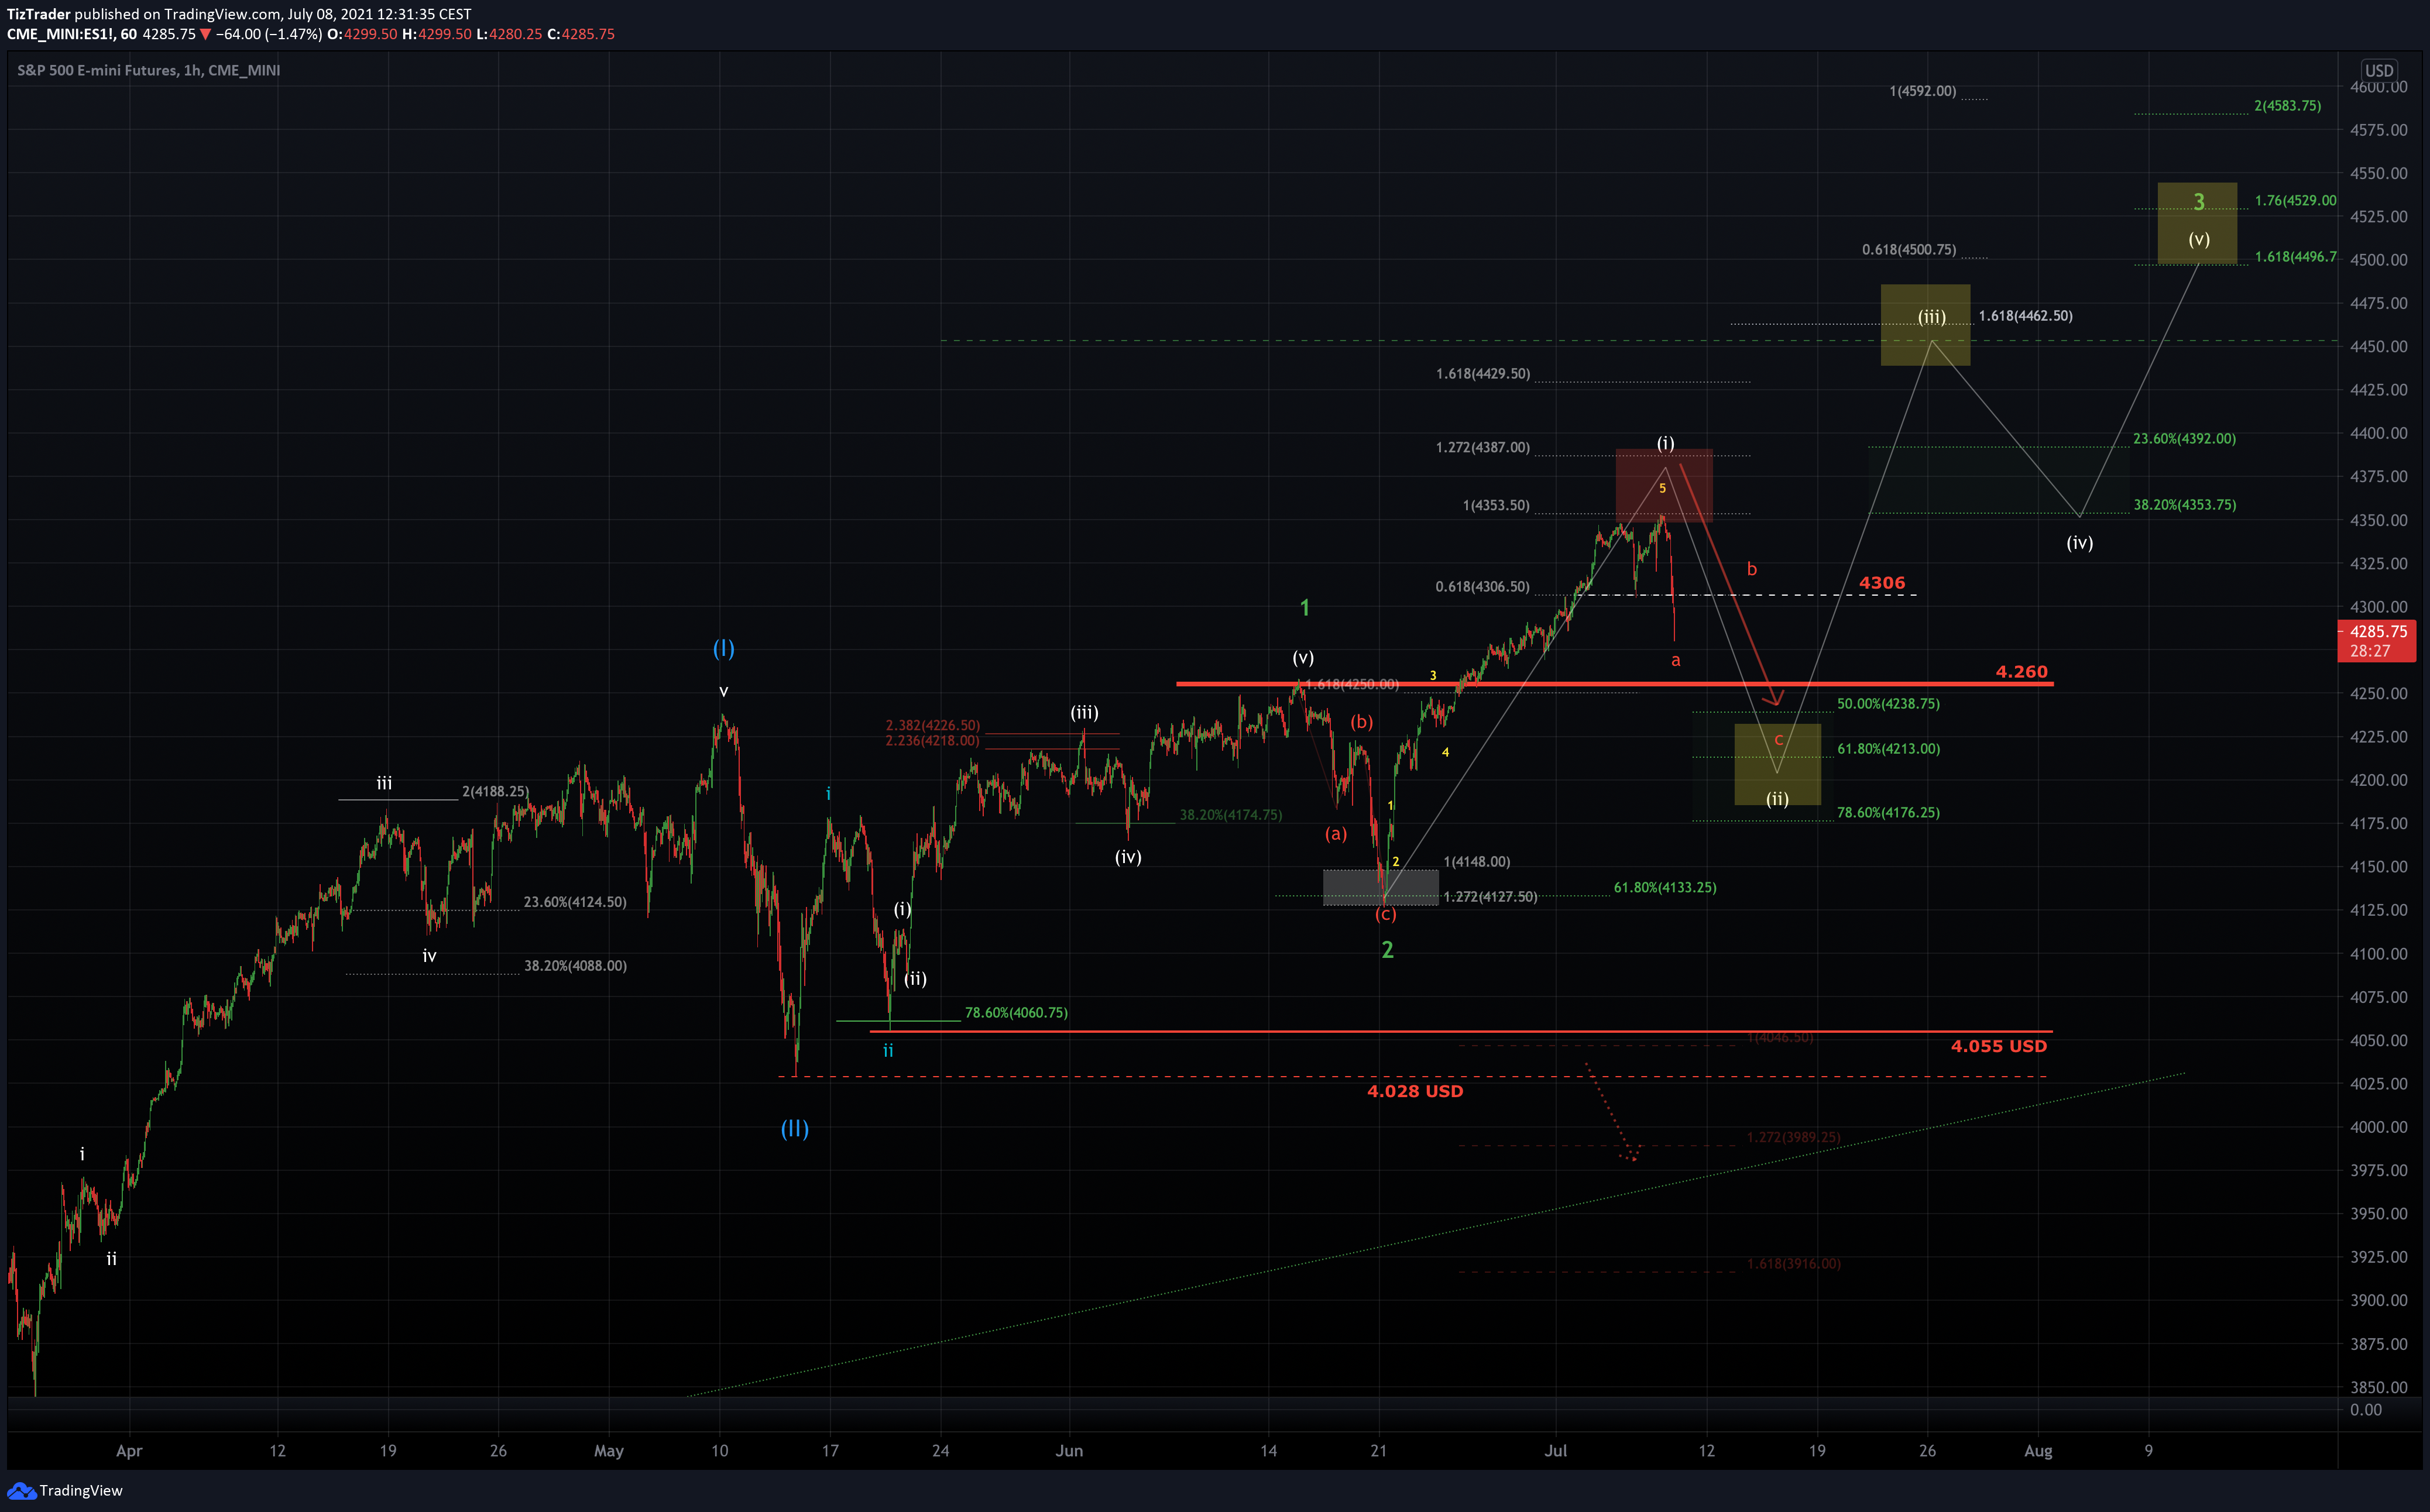Click the '1.272(3989.25)' faded label

[1793, 1138]
